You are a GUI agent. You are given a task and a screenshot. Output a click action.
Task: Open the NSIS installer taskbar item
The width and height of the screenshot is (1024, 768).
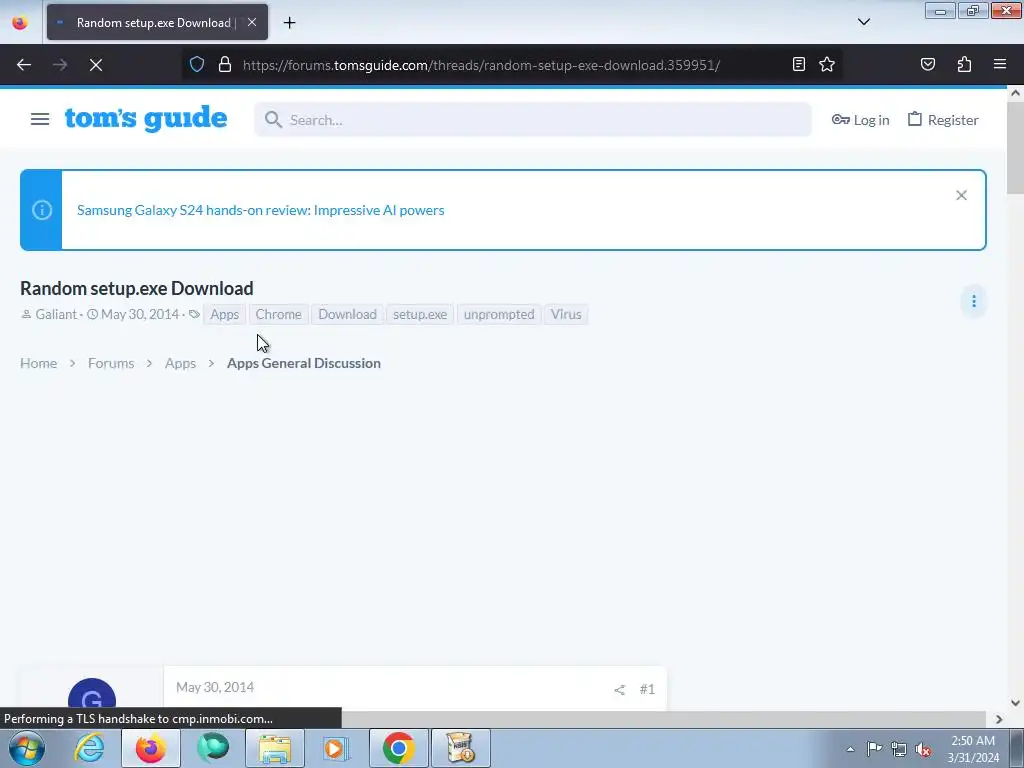coord(460,748)
